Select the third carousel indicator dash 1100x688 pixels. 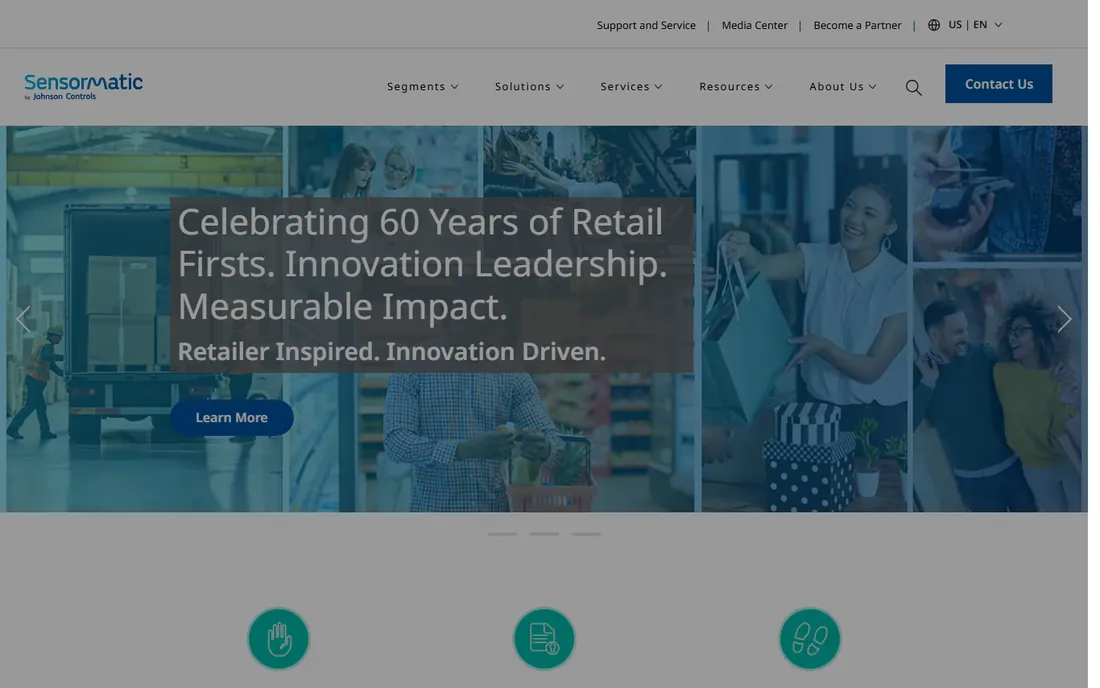[x=586, y=534]
